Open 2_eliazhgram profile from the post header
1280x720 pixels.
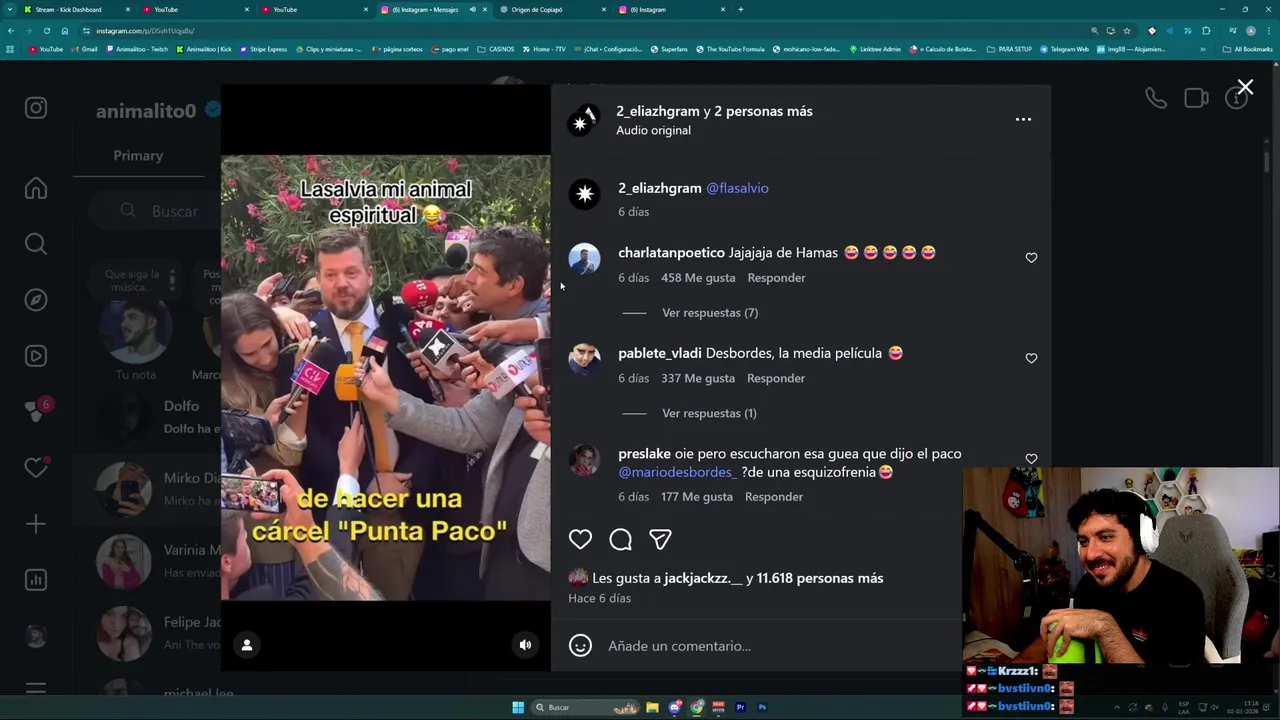pos(658,111)
